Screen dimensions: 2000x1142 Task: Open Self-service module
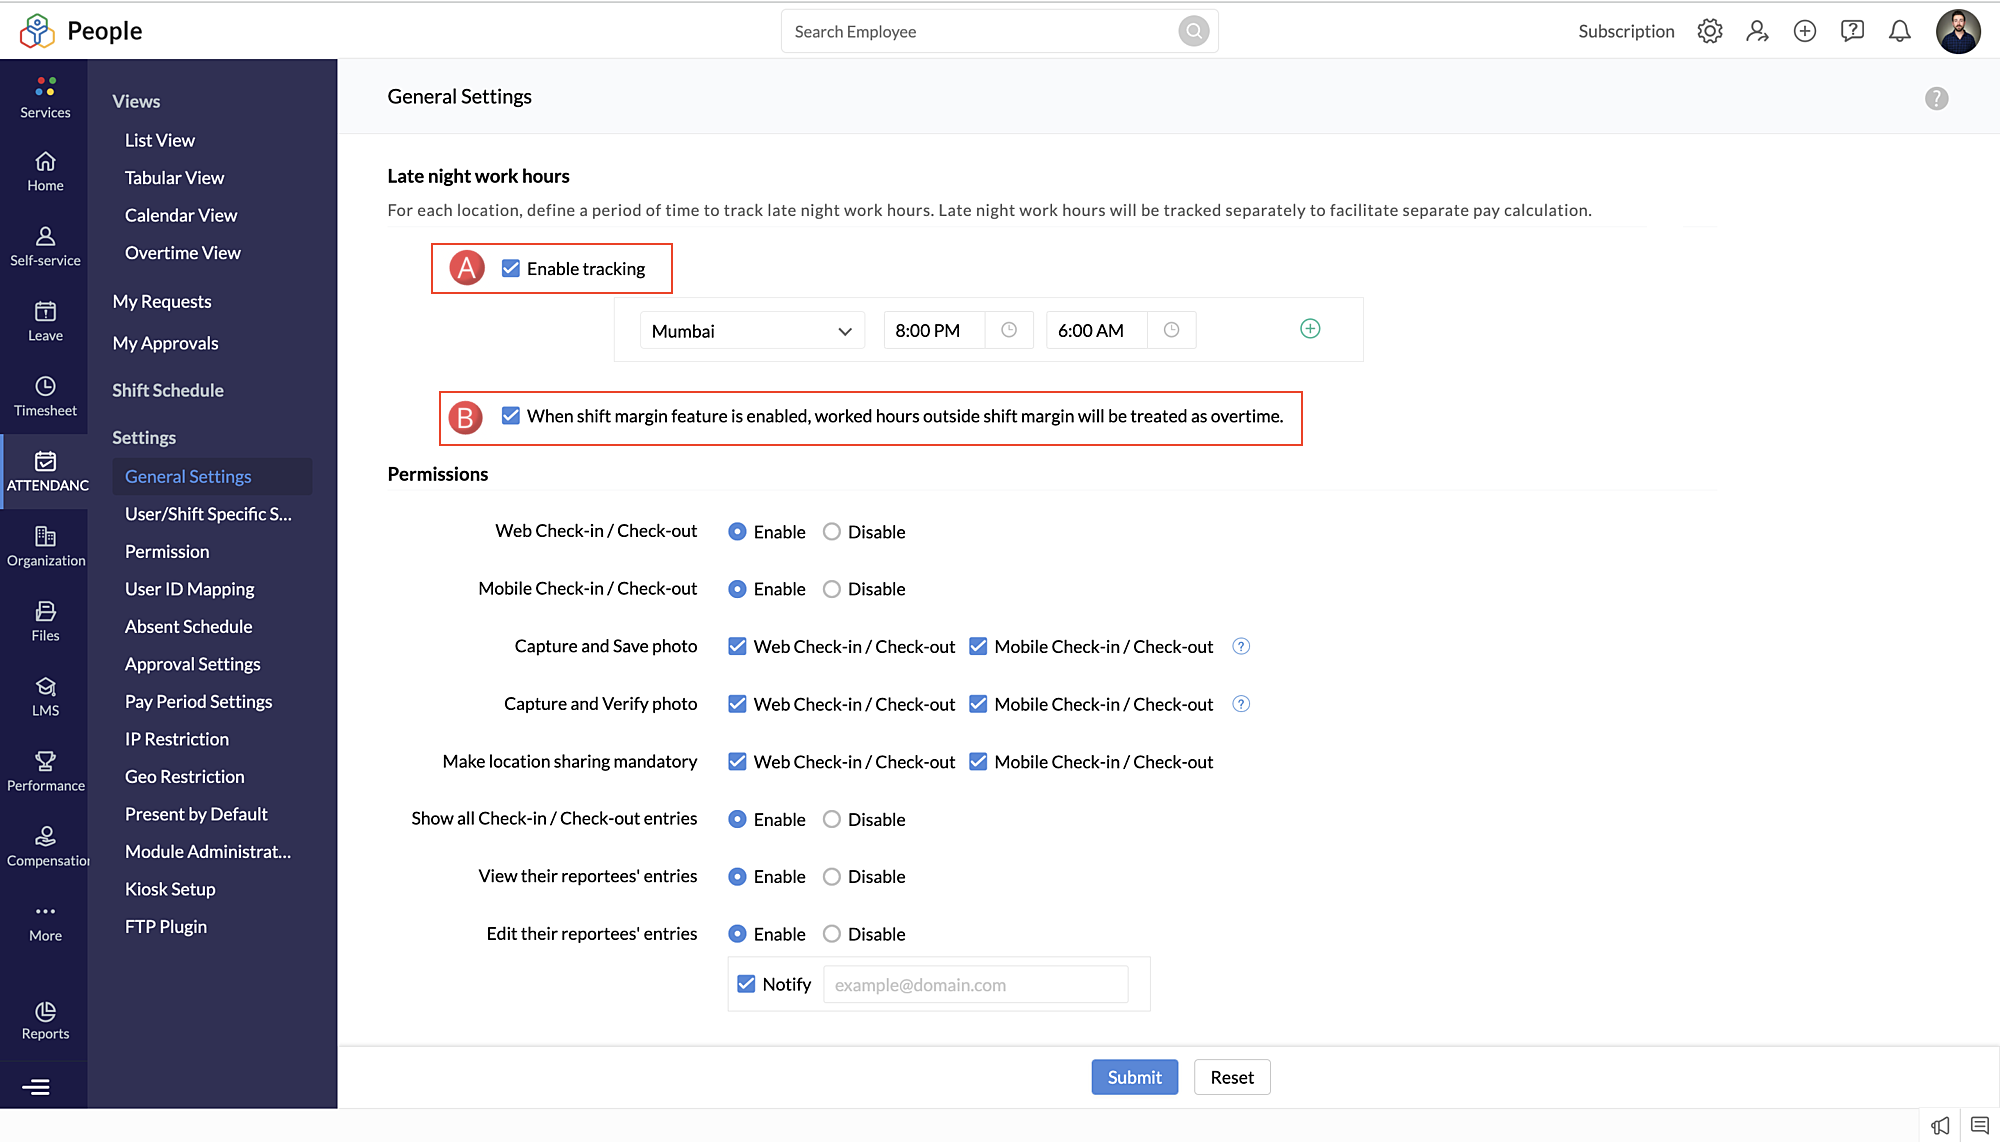pos(45,247)
